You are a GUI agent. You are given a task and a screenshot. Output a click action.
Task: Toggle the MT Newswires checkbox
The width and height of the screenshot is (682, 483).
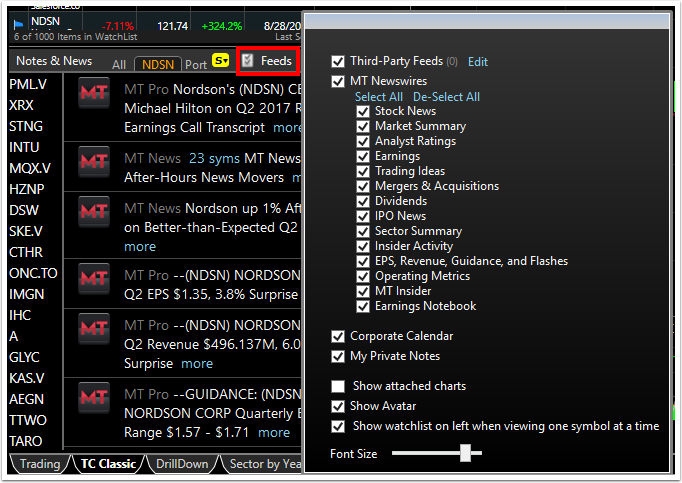click(x=338, y=81)
